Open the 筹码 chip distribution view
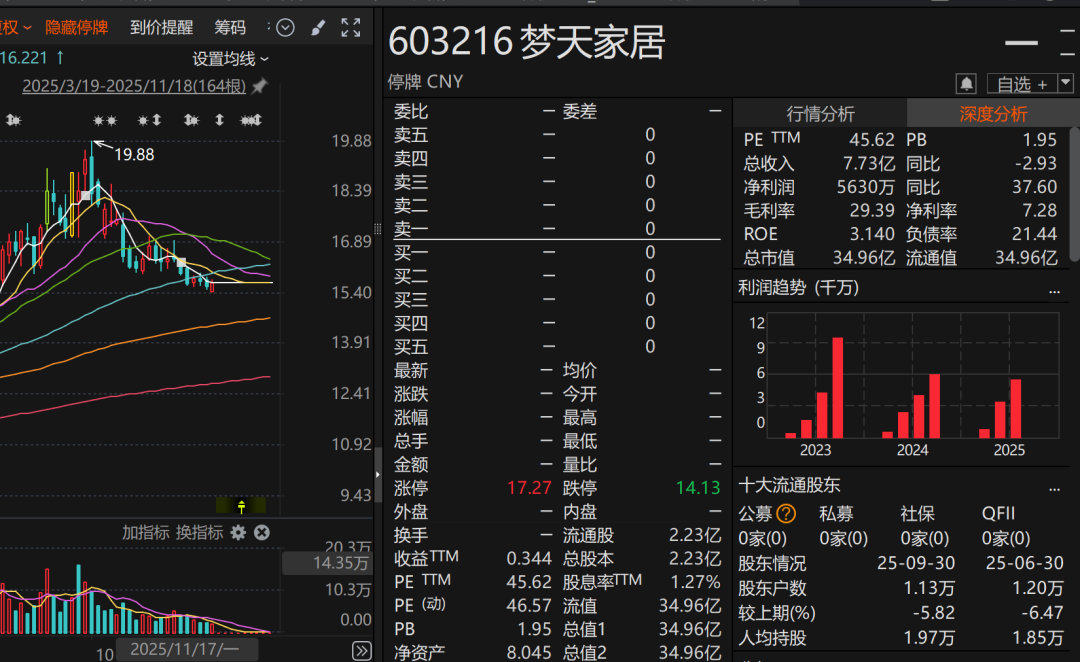Screen dimensions: 1080x662 [229, 28]
